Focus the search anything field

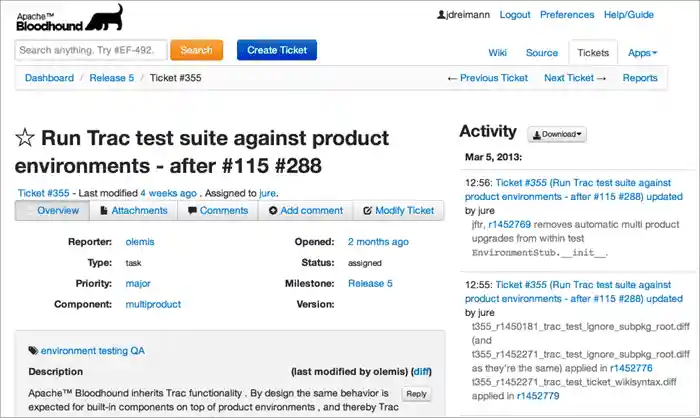click(91, 50)
